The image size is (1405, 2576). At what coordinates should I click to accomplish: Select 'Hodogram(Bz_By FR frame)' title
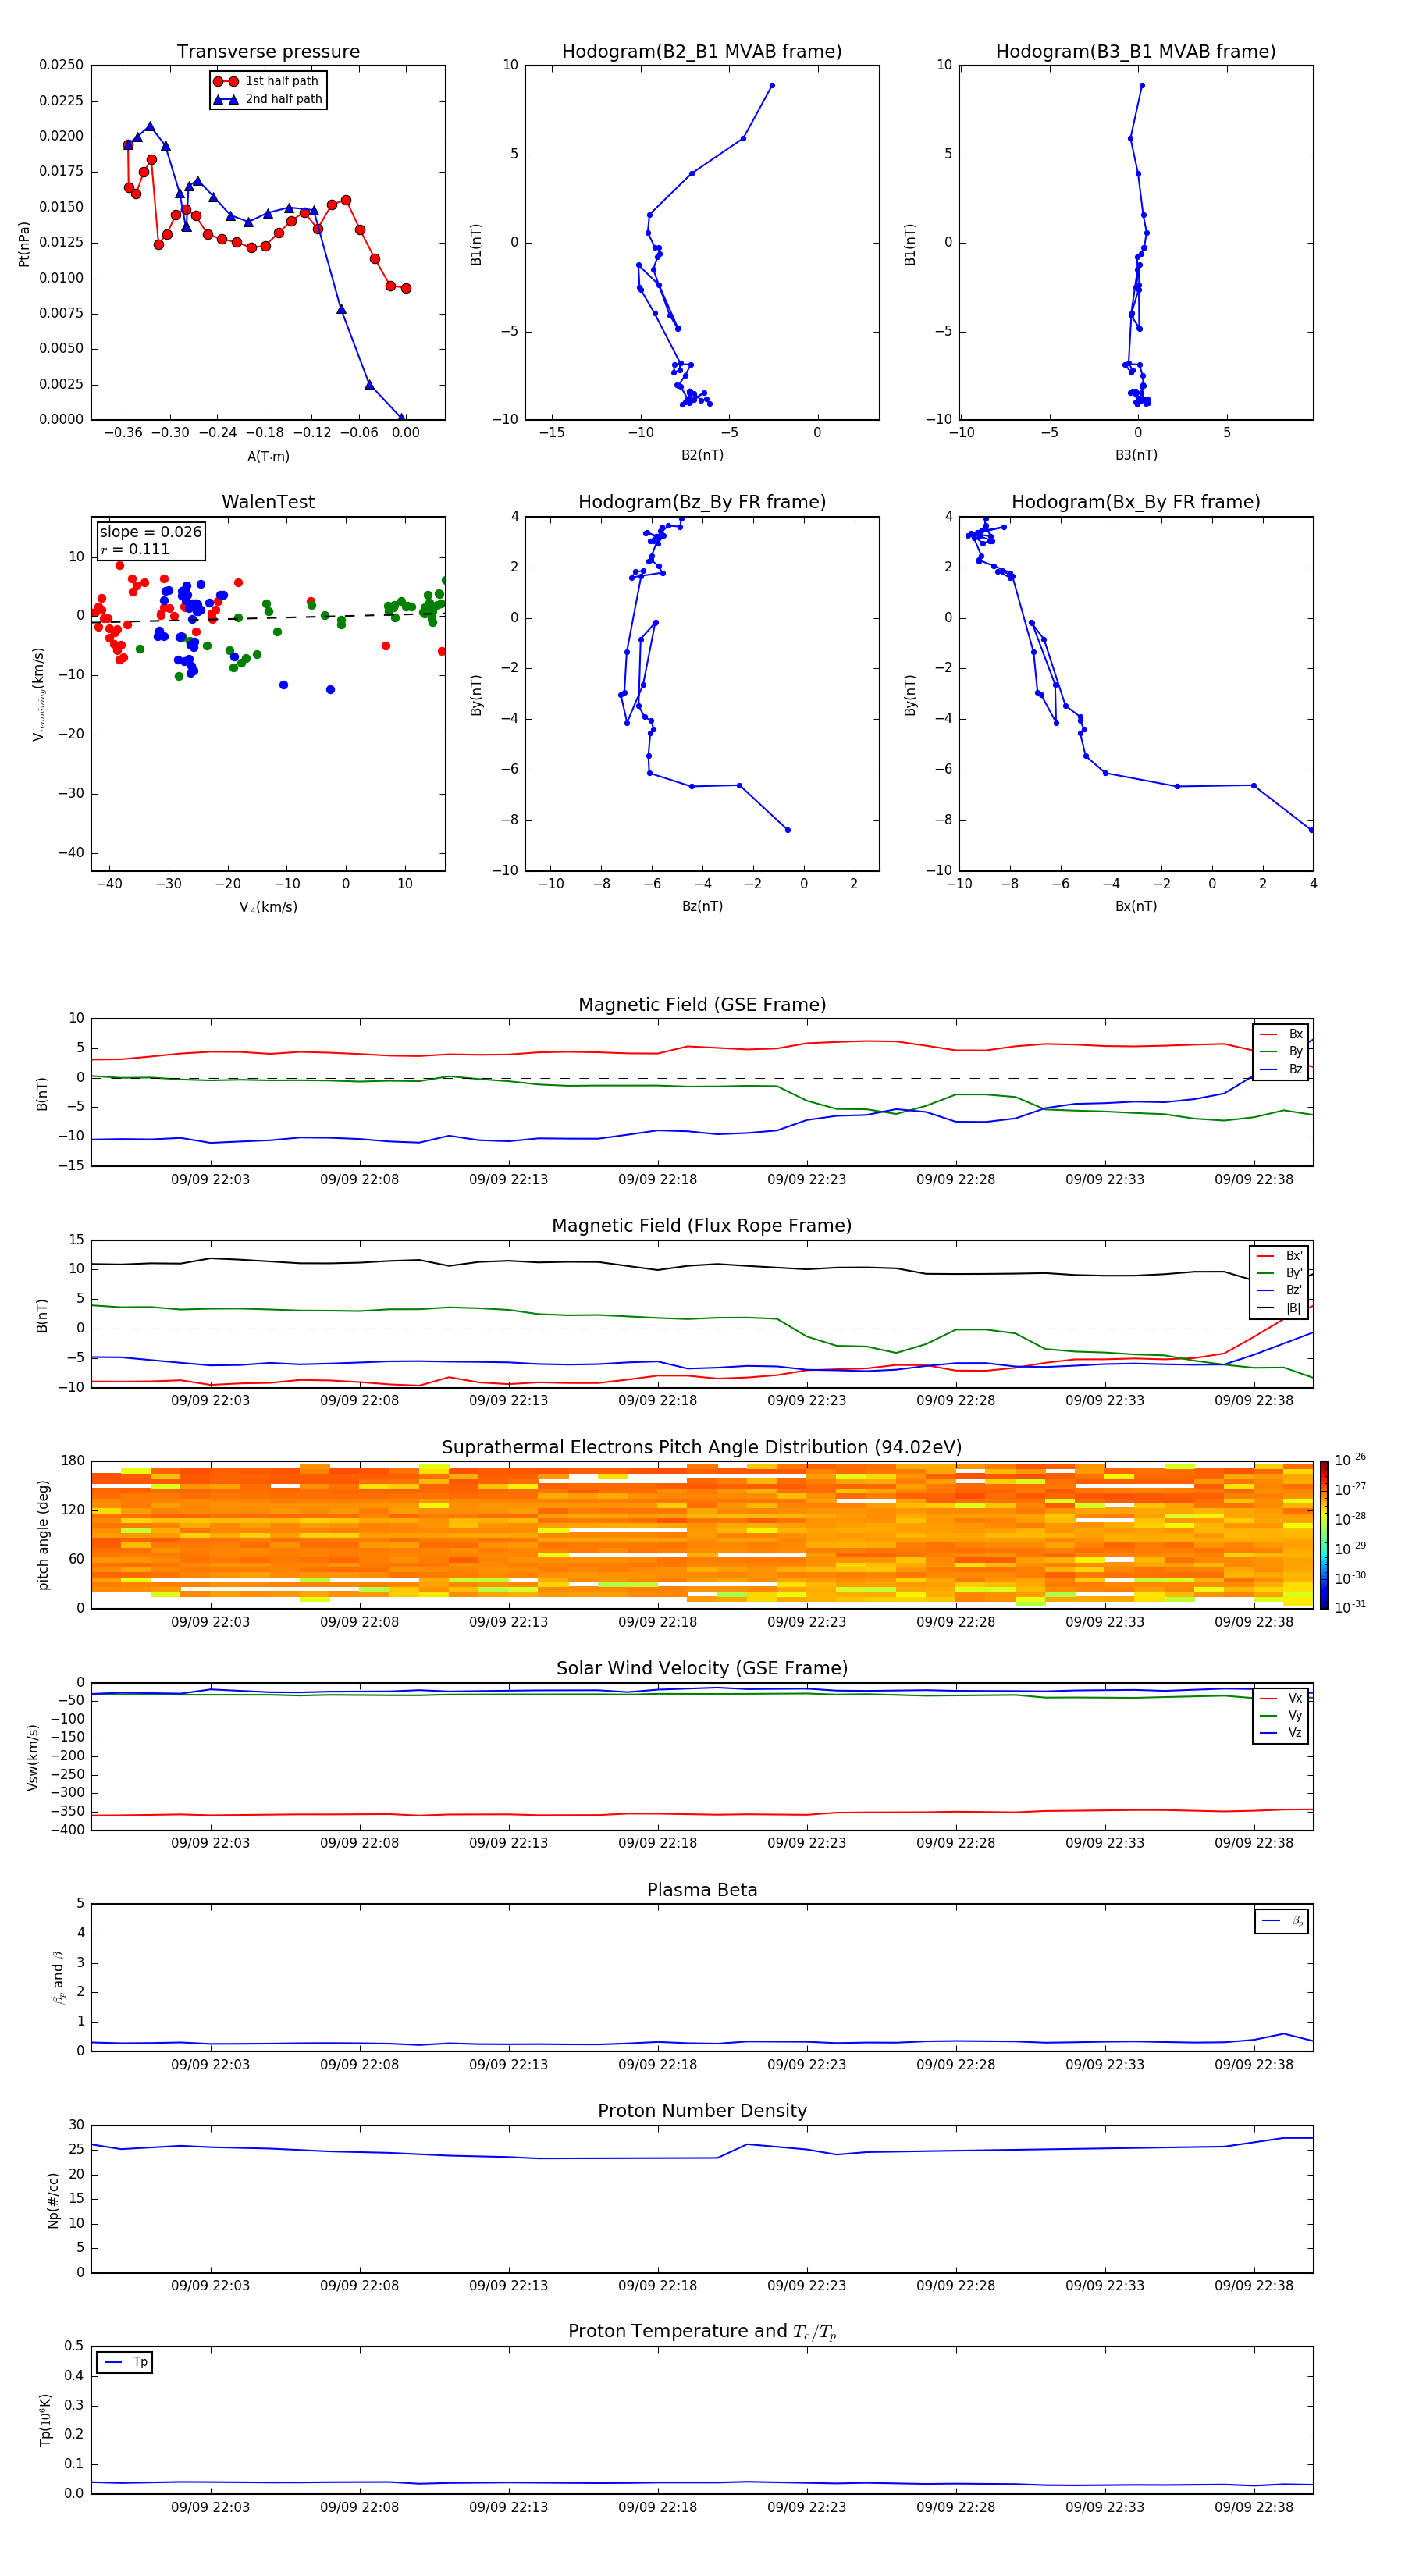tap(702, 502)
